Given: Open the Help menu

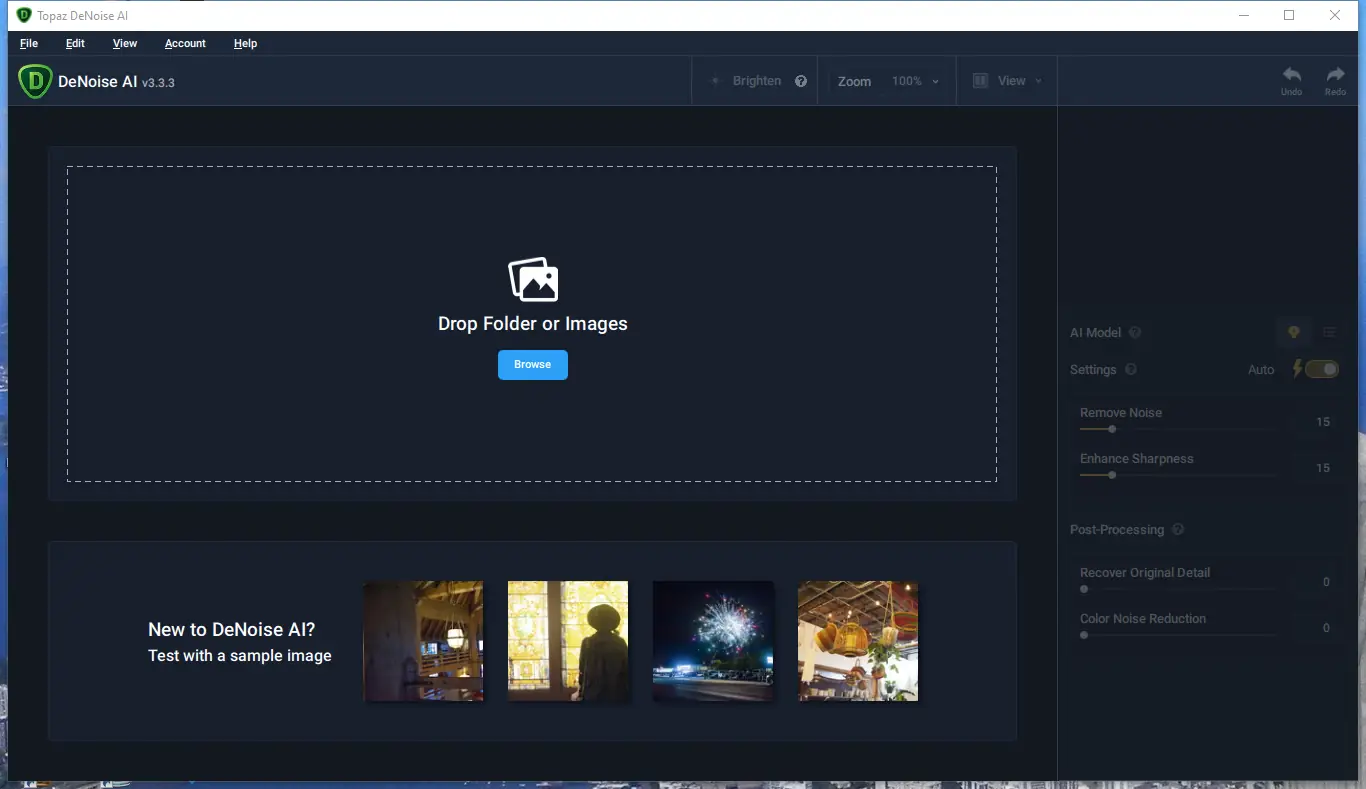Looking at the screenshot, I should pyautogui.click(x=245, y=43).
